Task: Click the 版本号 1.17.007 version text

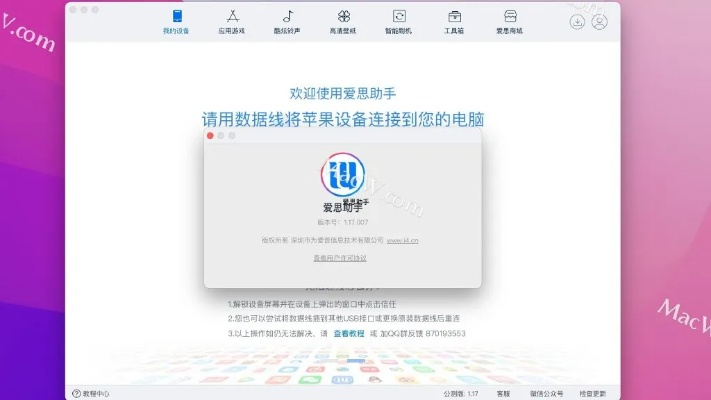Action: (x=343, y=222)
